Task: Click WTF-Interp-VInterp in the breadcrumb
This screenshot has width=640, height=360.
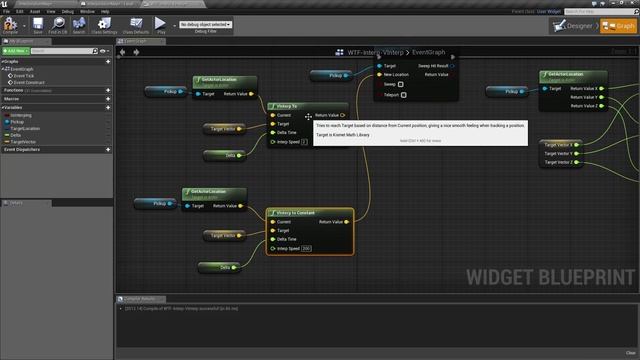Action: click(x=375, y=52)
